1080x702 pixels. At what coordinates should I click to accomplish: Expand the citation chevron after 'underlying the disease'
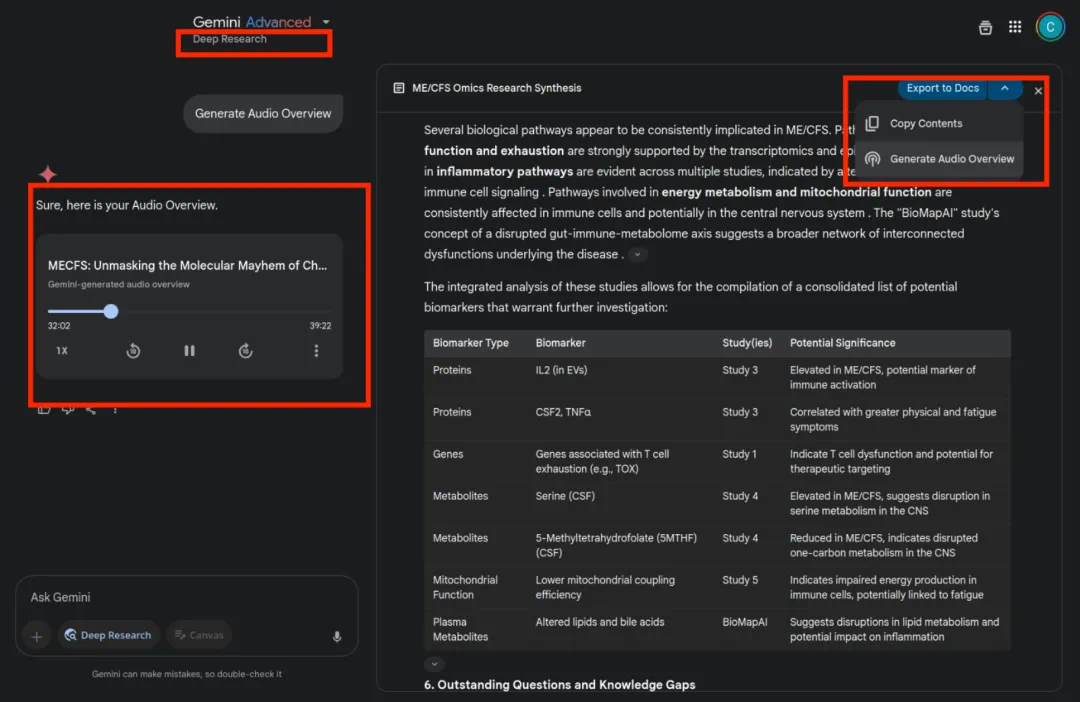tap(637, 255)
